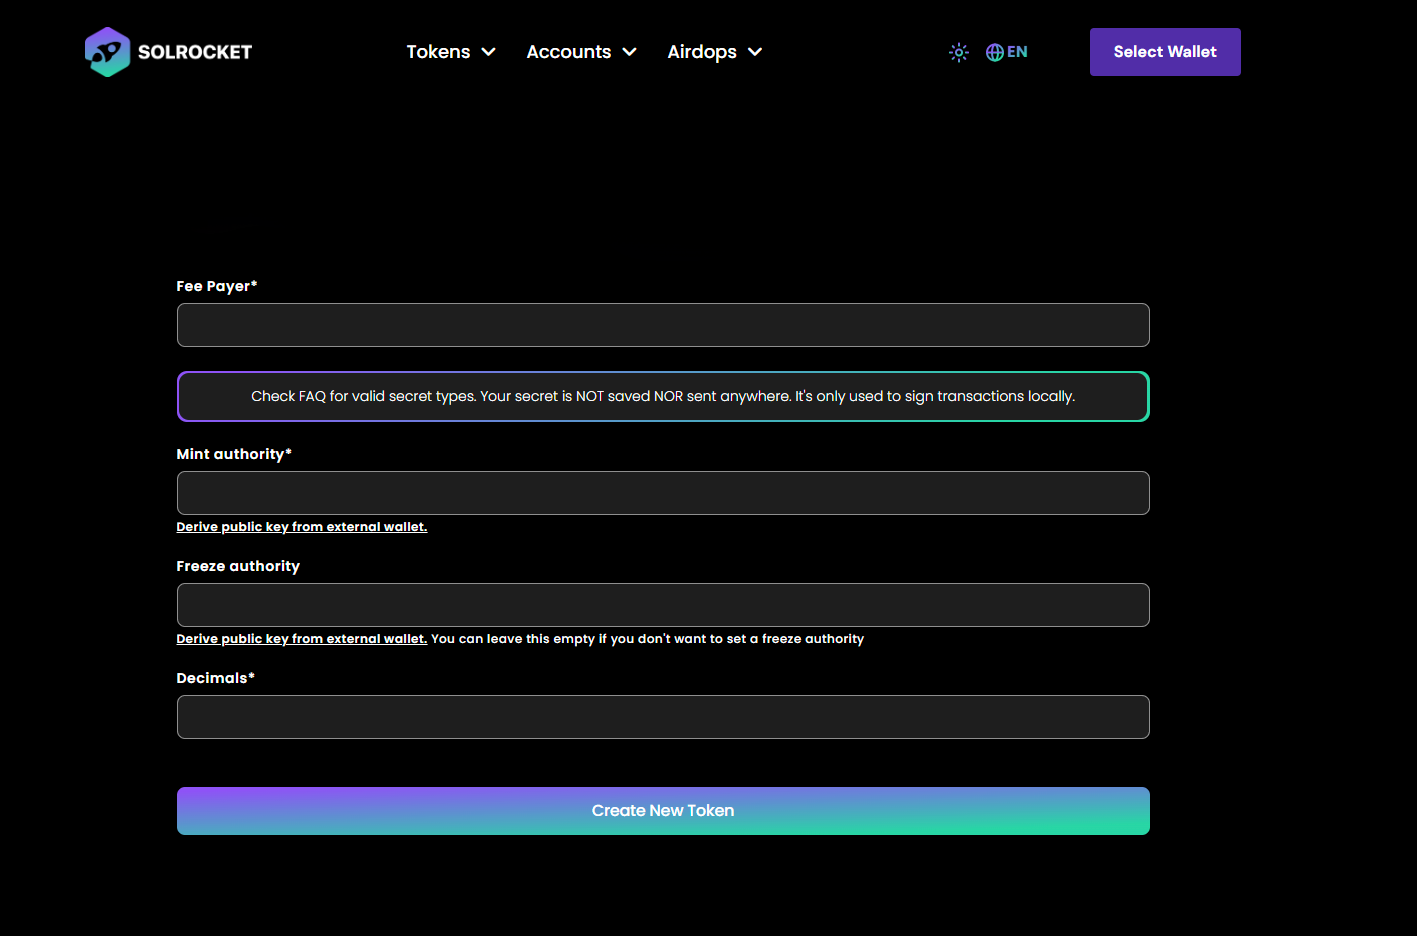1417x936 pixels.
Task: Expand the chevron beside Accounts
Action: point(630,52)
